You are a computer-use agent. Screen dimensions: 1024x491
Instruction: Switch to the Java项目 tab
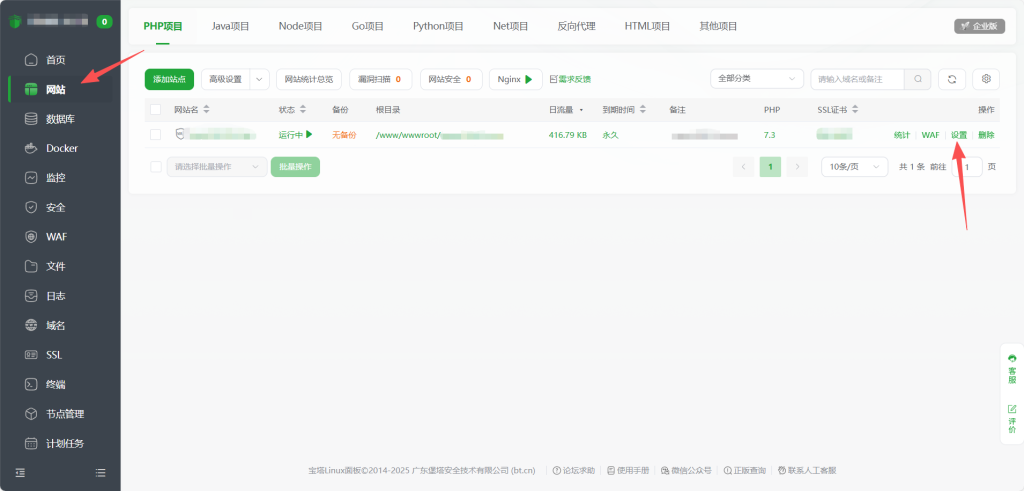[231, 26]
